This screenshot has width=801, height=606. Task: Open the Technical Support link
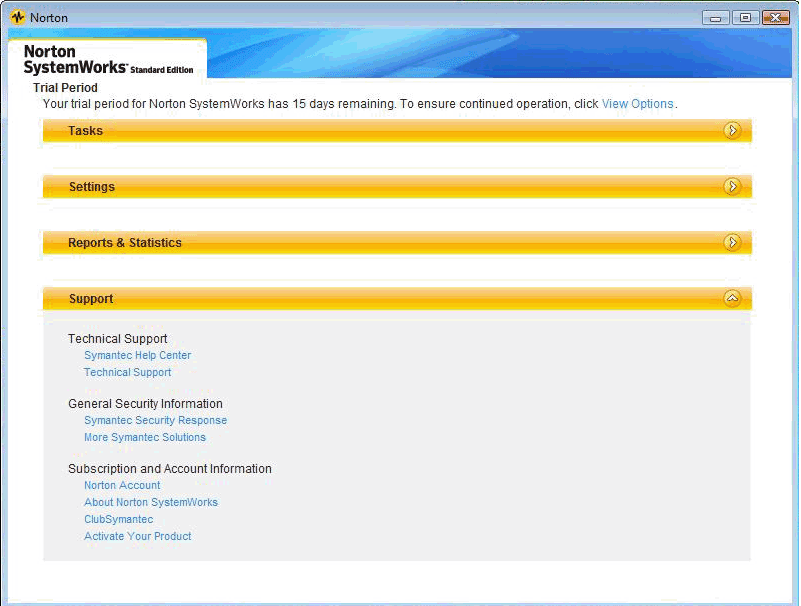point(127,372)
